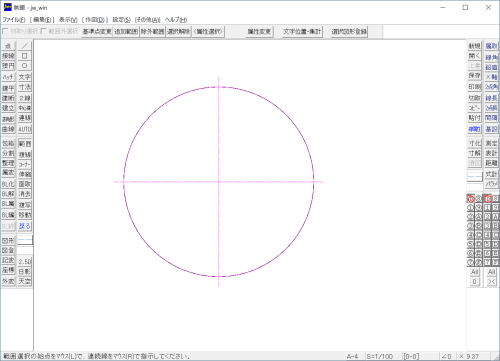Select the 範囲 range selection tool
Image resolution: width=500 pixels, height=361 pixels.
(x=25, y=144)
